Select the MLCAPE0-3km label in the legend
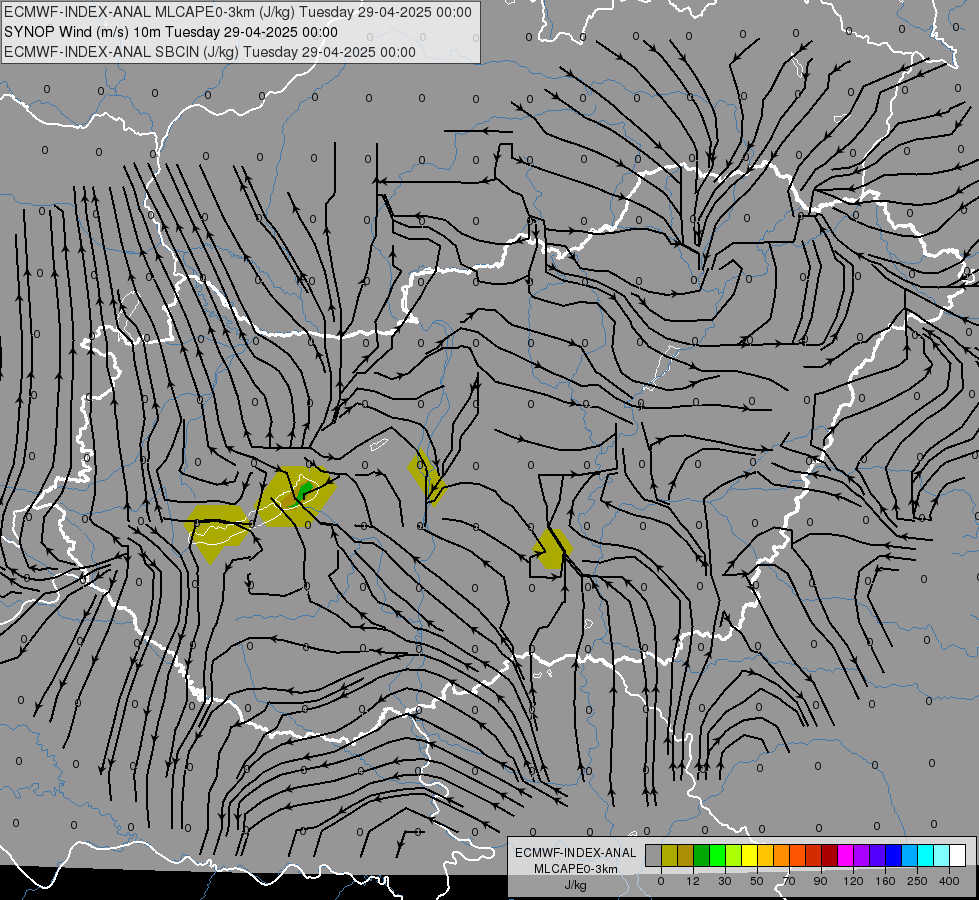 point(576,869)
